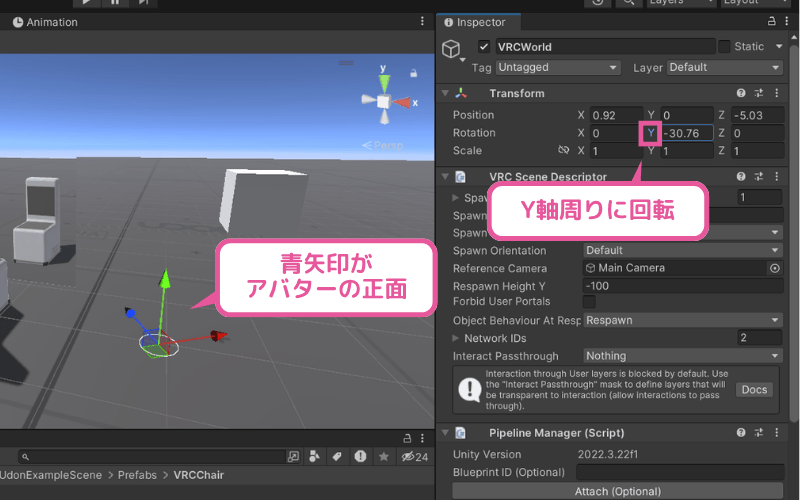The height and width of the screenshot is (500, 800).
Task: Open Object Behaviour At Respawn dropdown
Action: coord(683,320)
